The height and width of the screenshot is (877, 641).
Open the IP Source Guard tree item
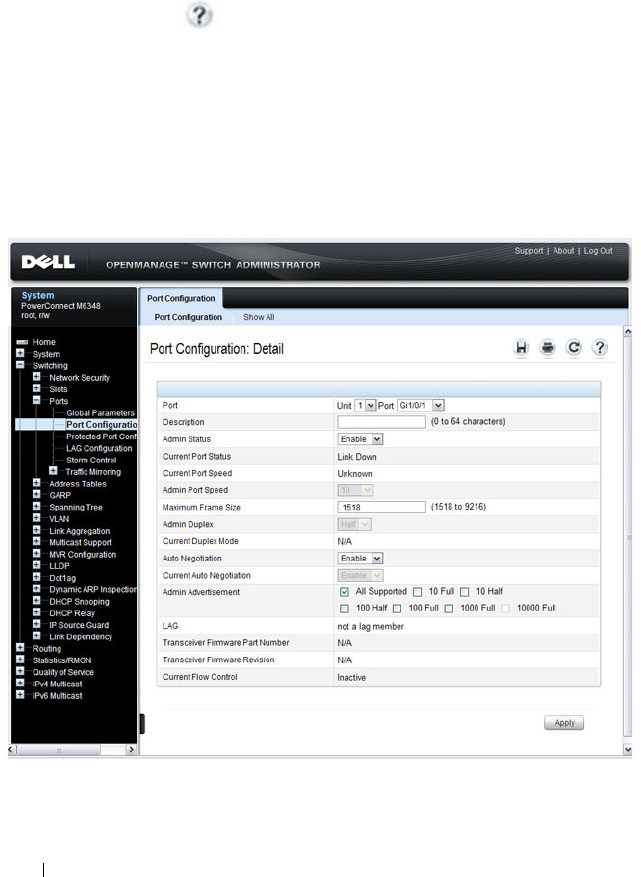(79, 625)
